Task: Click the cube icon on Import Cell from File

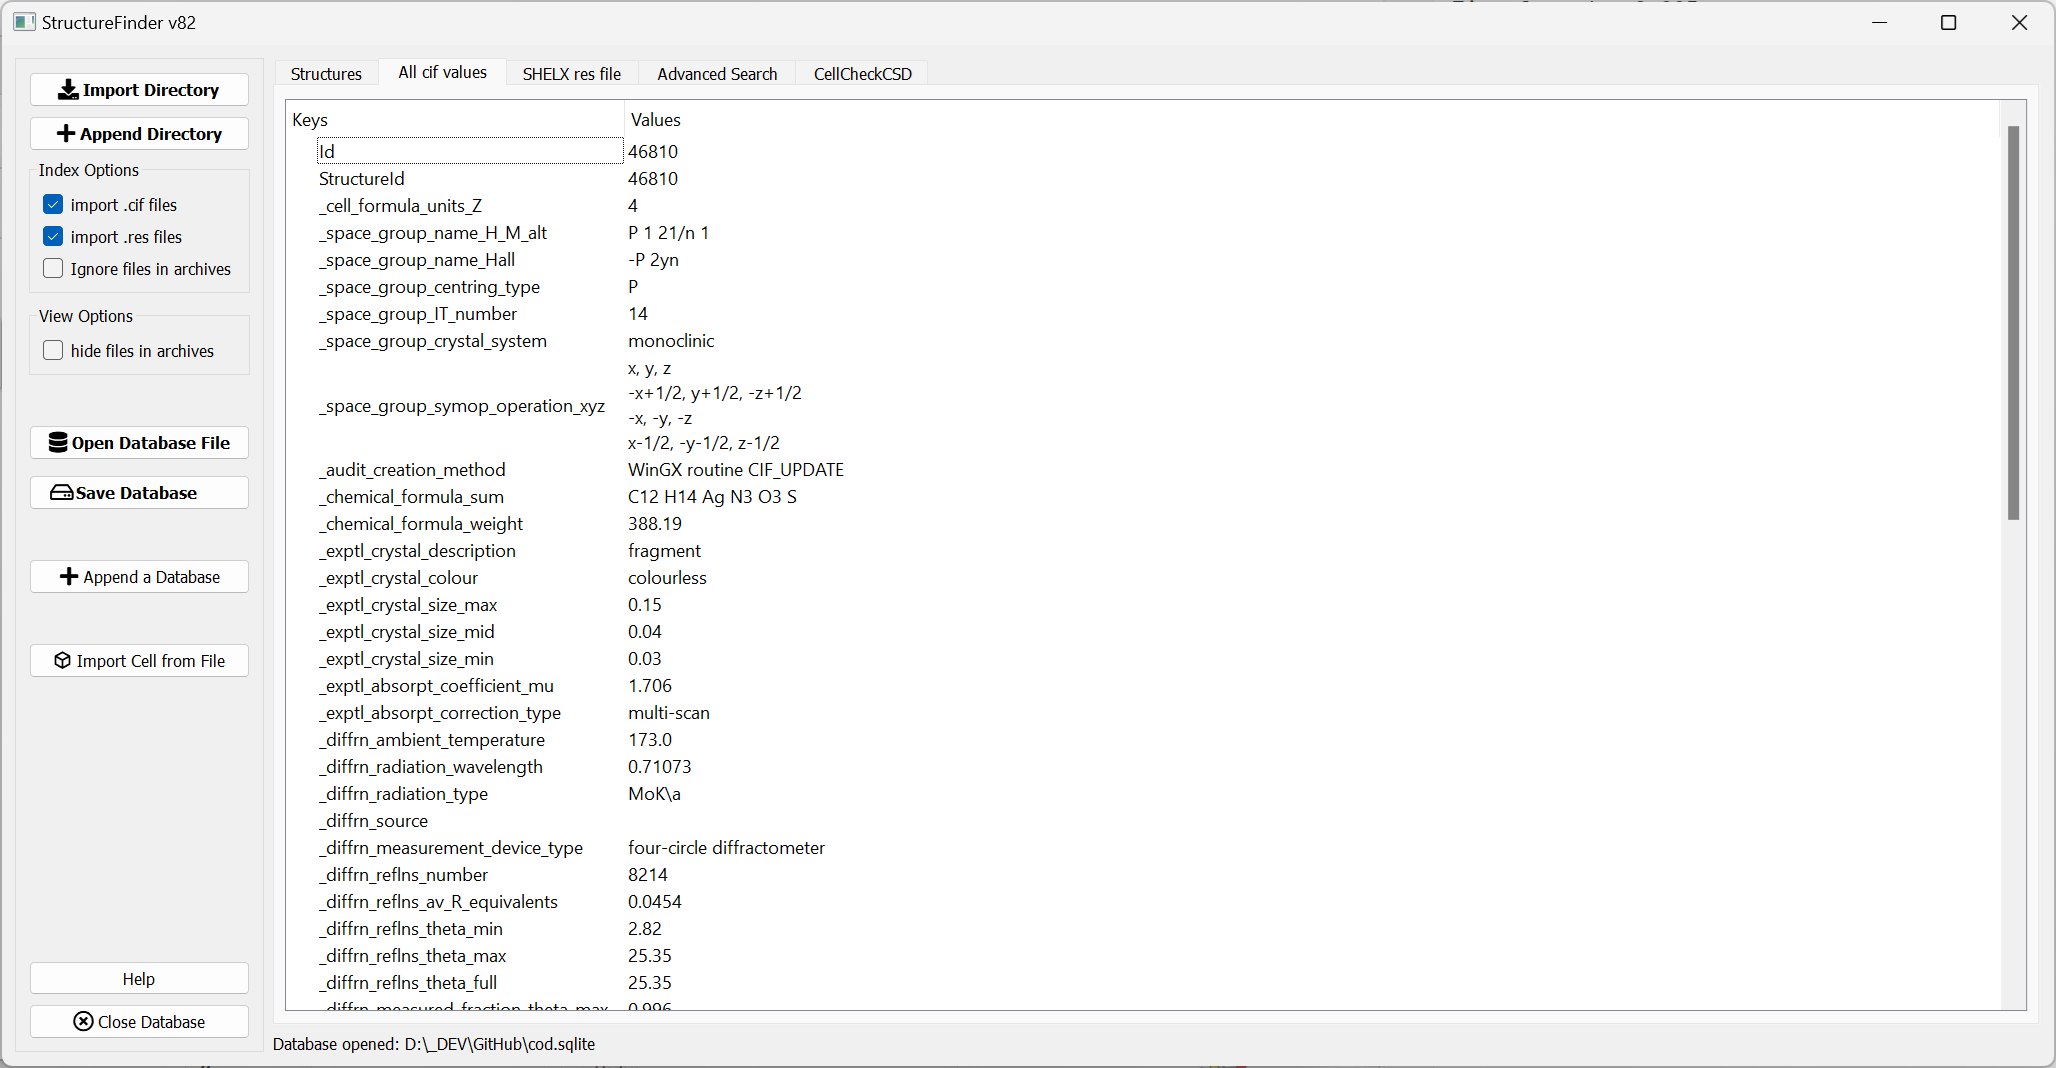Action: (62, 661)
